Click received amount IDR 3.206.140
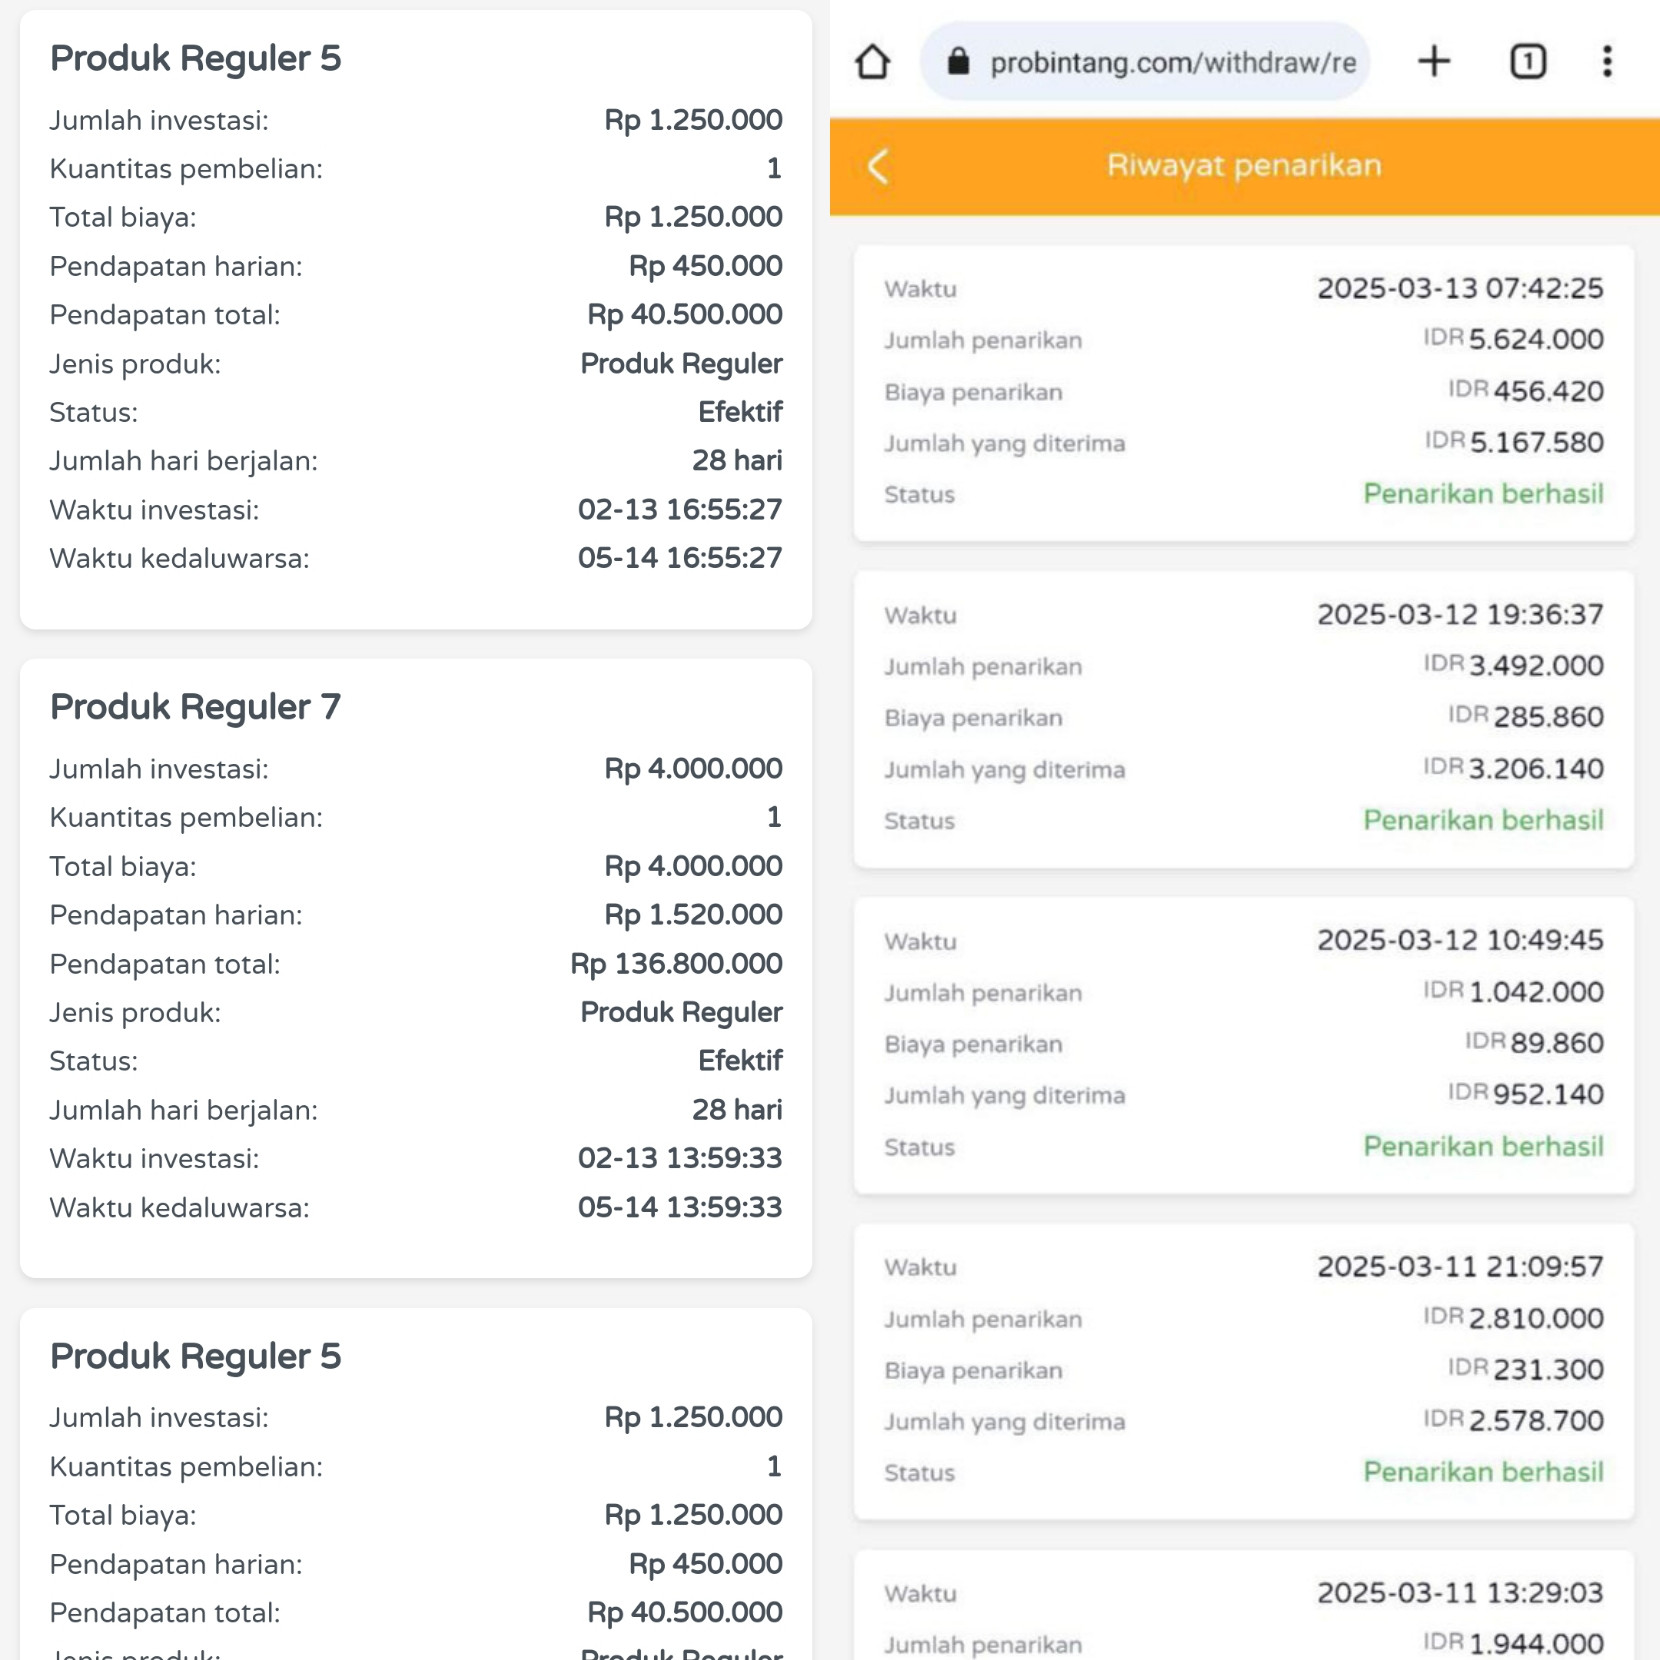The height and width of the screenshot is (1660, 1660). pos(1513,768)
